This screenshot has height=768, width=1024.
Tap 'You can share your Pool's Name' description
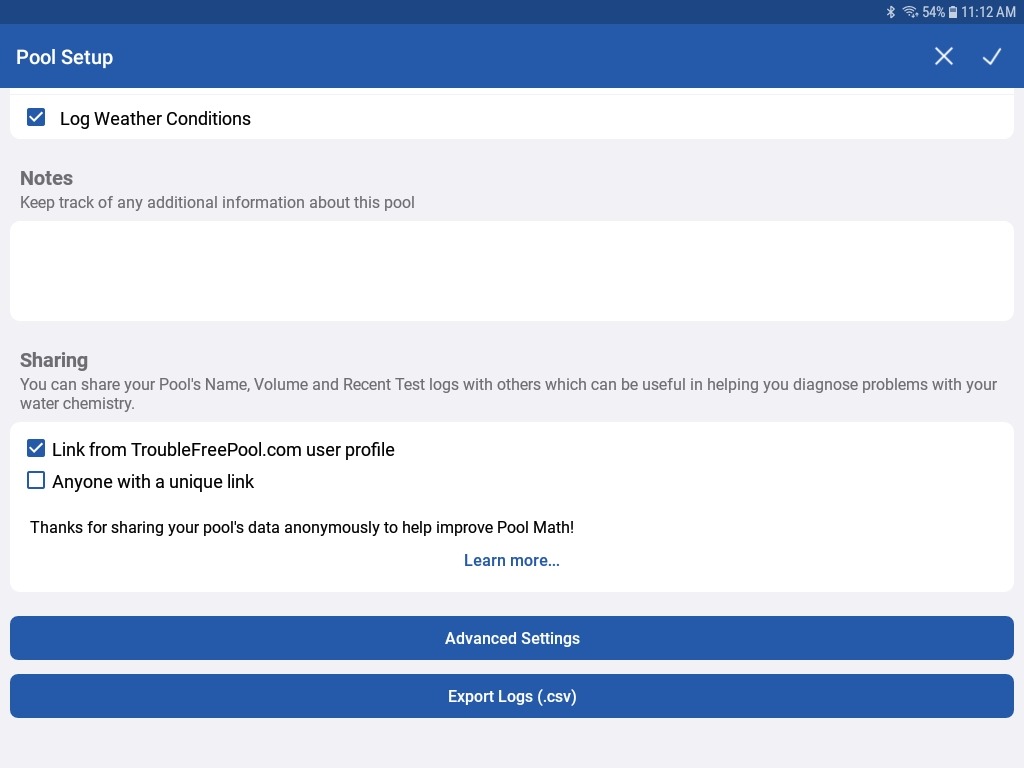coord(508,394)
